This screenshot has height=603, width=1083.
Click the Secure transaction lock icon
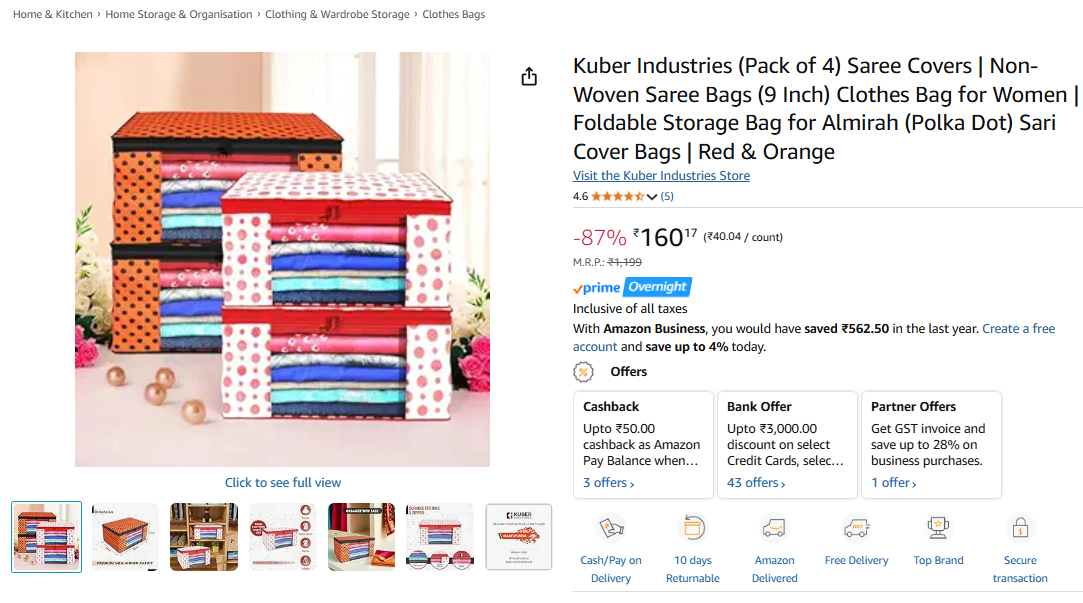pyautogui.click(x=1019, y=528)
